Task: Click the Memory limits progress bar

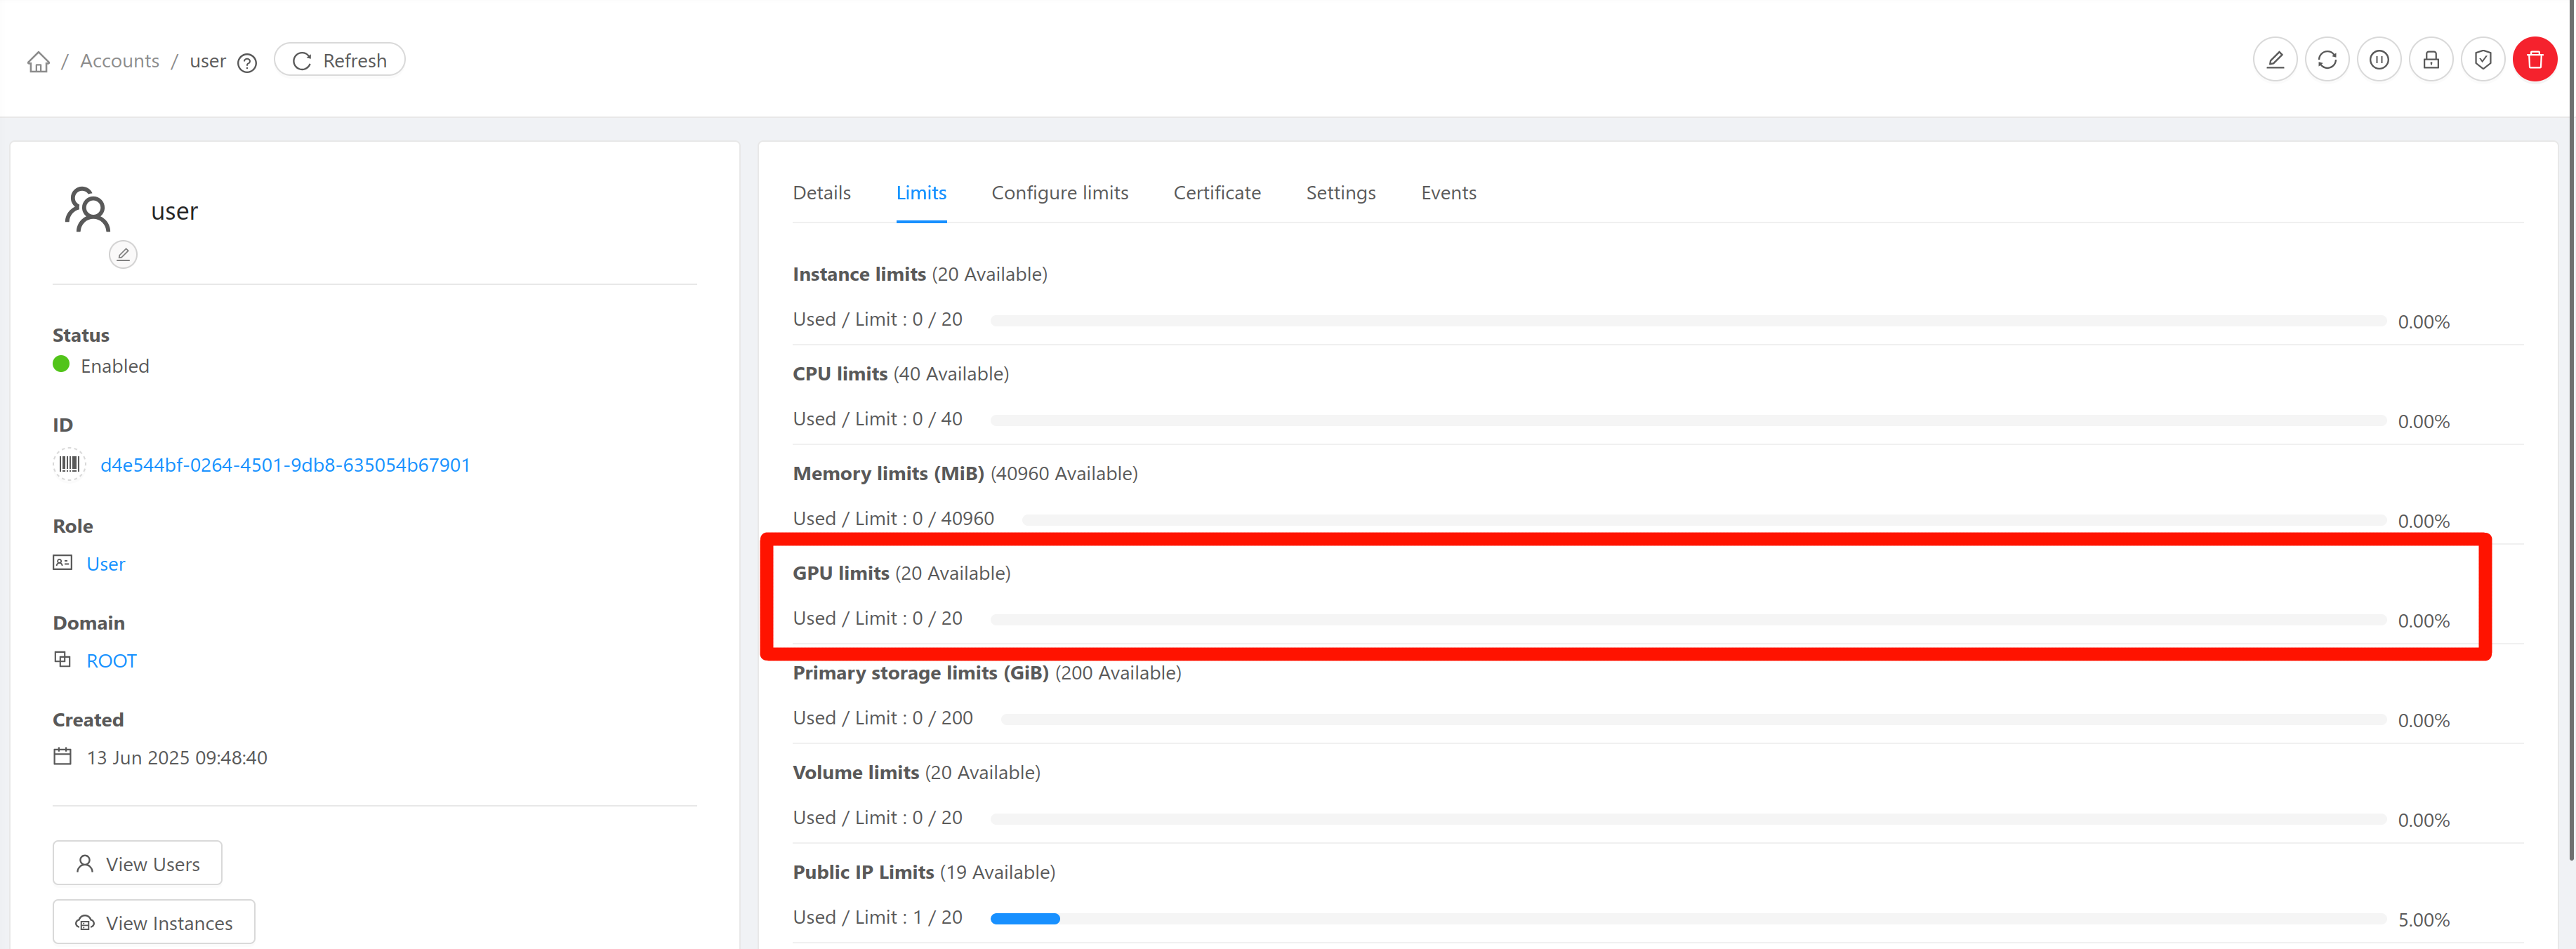Action: click(1704, 520)
